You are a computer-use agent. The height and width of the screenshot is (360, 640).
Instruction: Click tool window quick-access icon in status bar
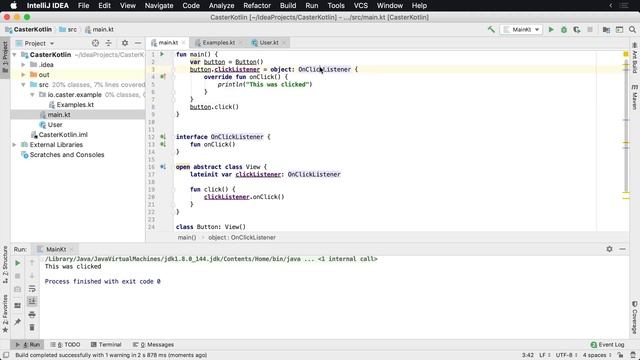(6, 355)
